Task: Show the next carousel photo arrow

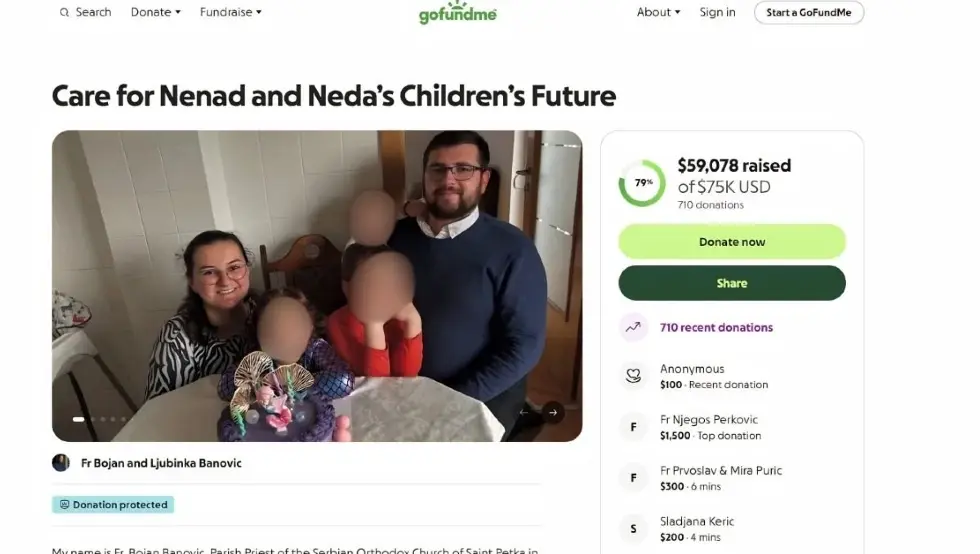Action: point(552,411)
